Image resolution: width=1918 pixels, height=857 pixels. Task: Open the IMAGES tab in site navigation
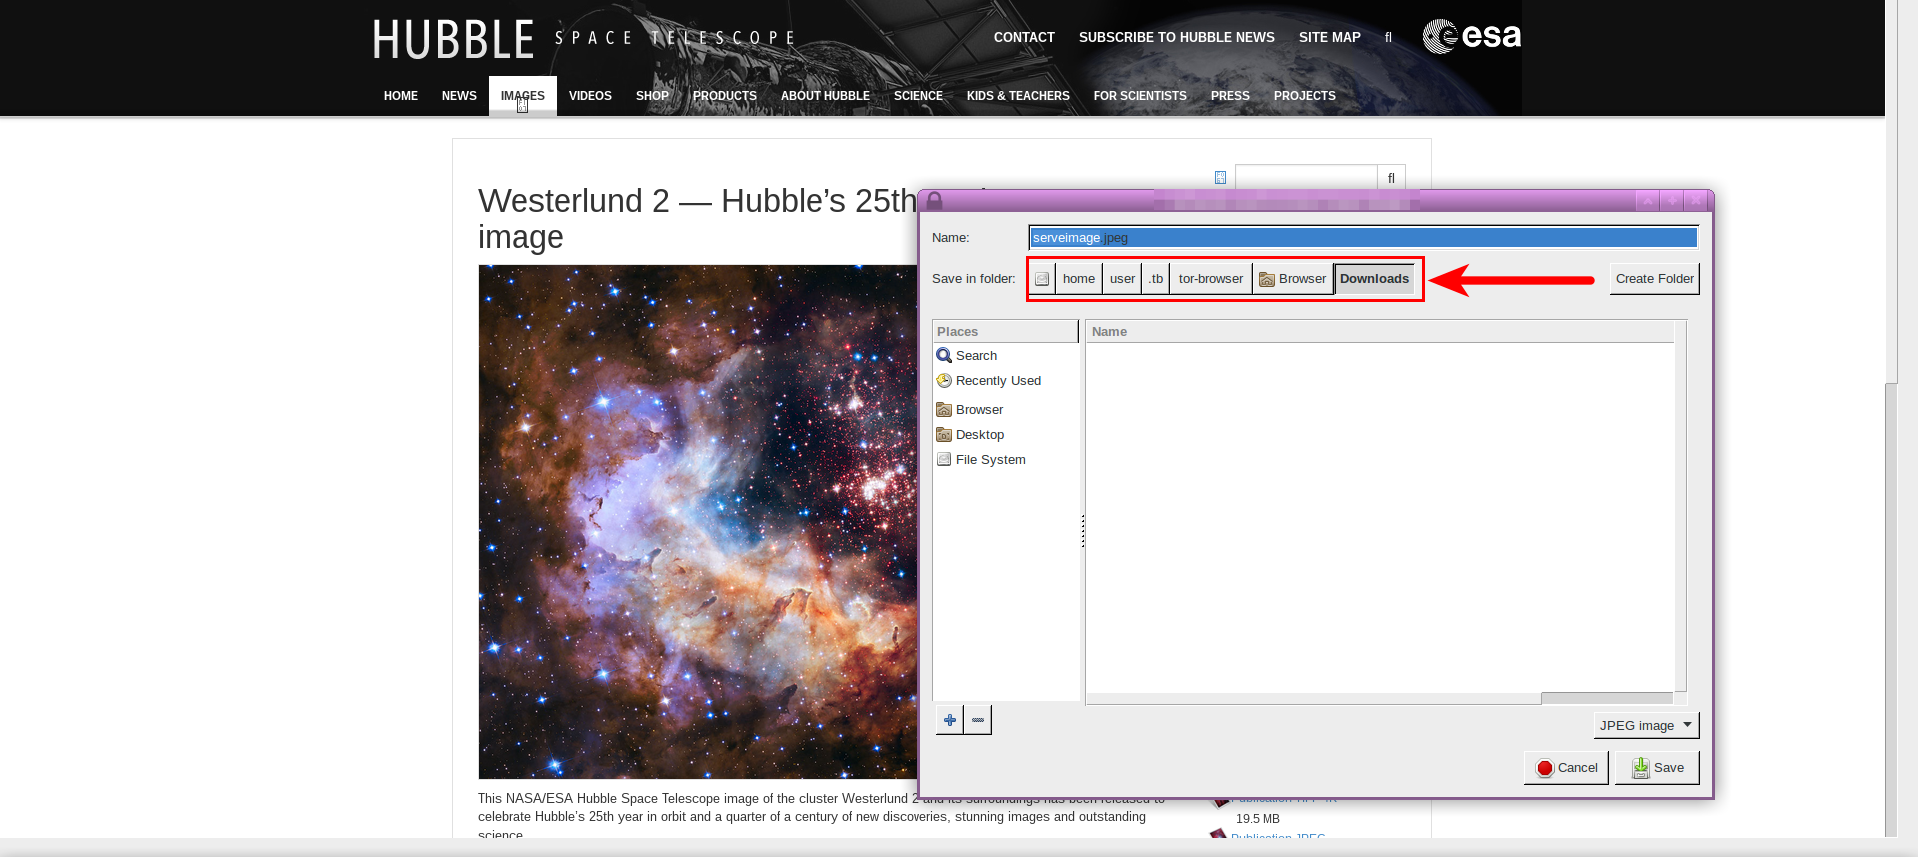coord(522,96)
